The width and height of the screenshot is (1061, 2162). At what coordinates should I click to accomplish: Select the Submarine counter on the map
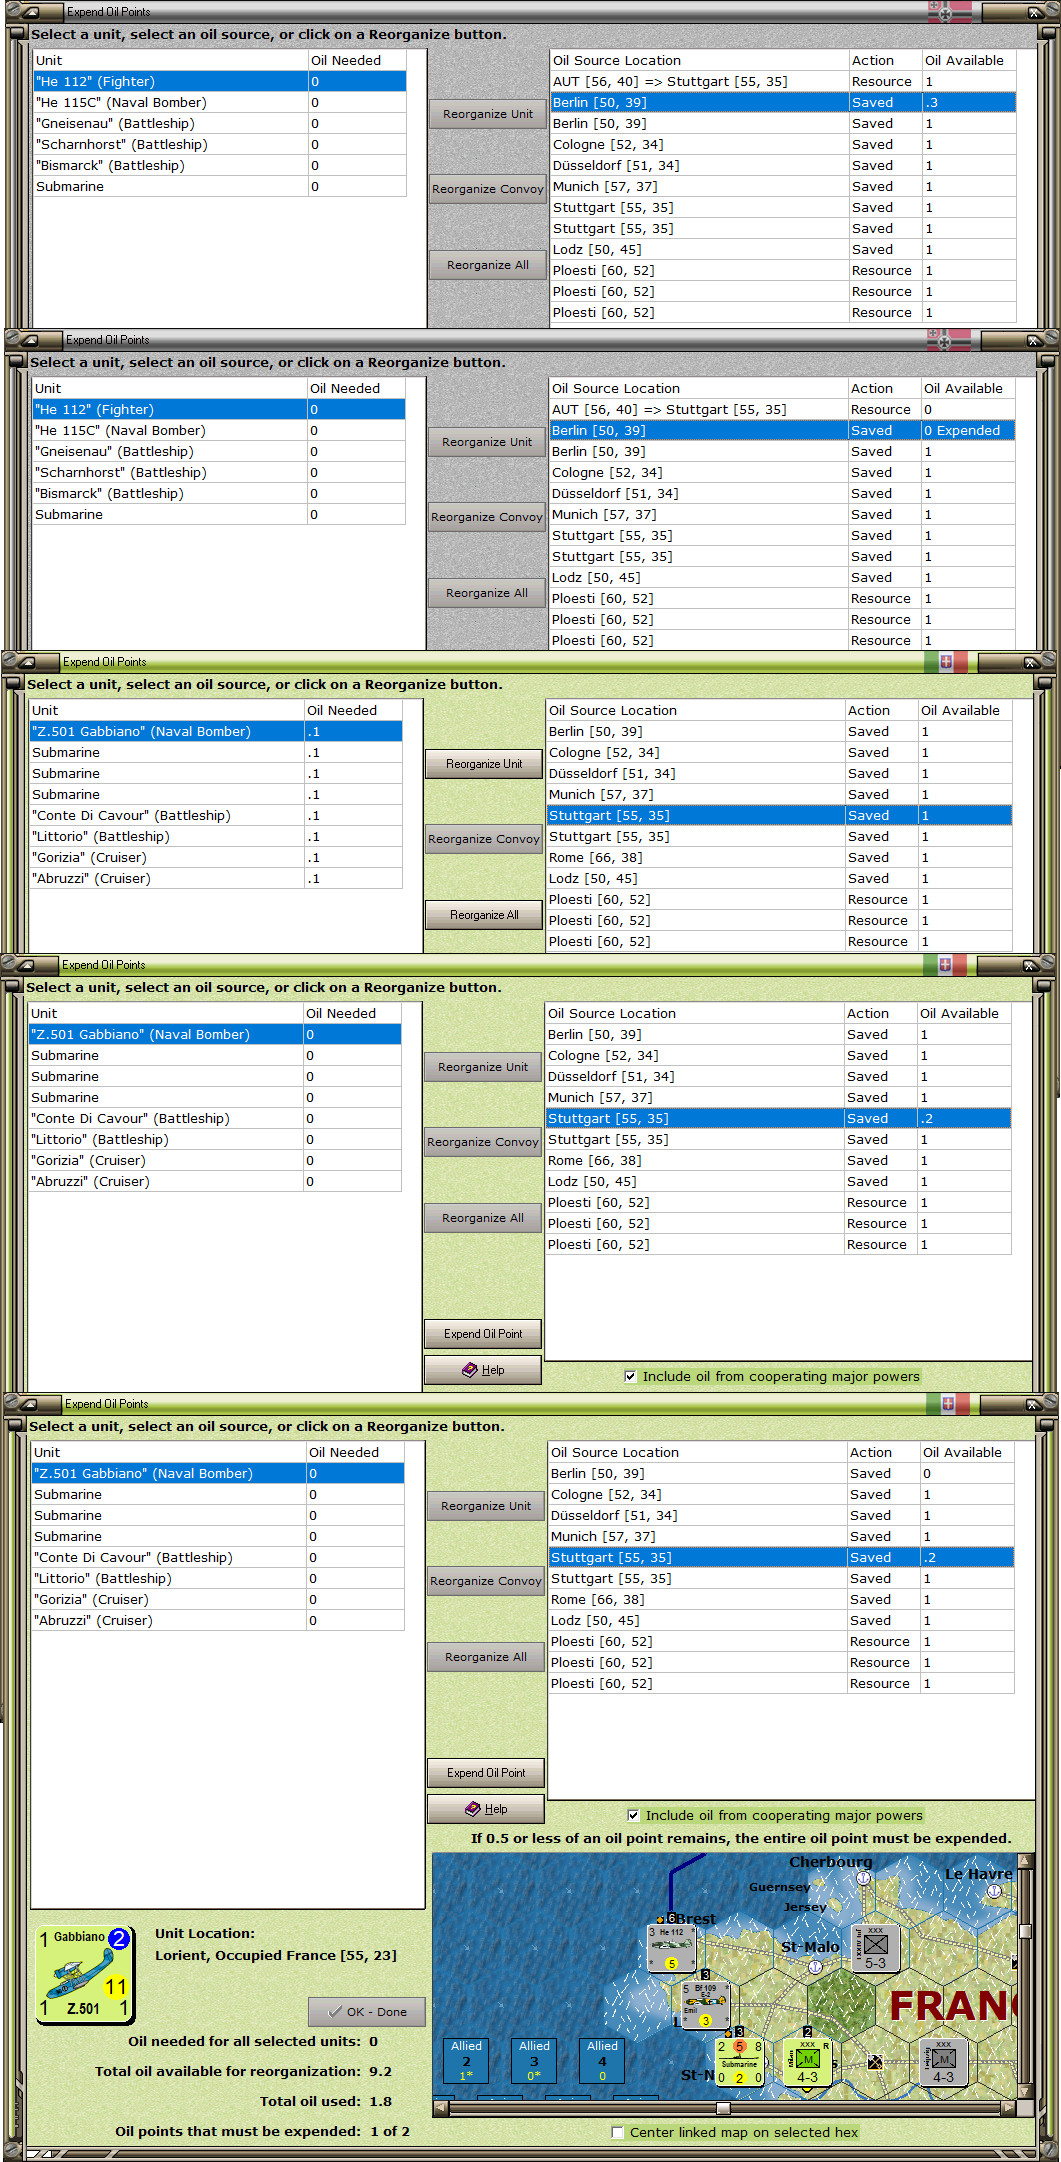(740, 2062)
